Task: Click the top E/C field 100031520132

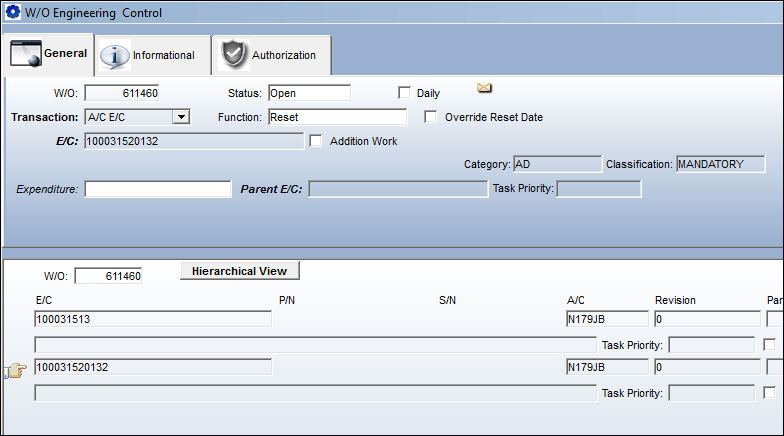Action: pyautogui.click(x=194, y=141)
